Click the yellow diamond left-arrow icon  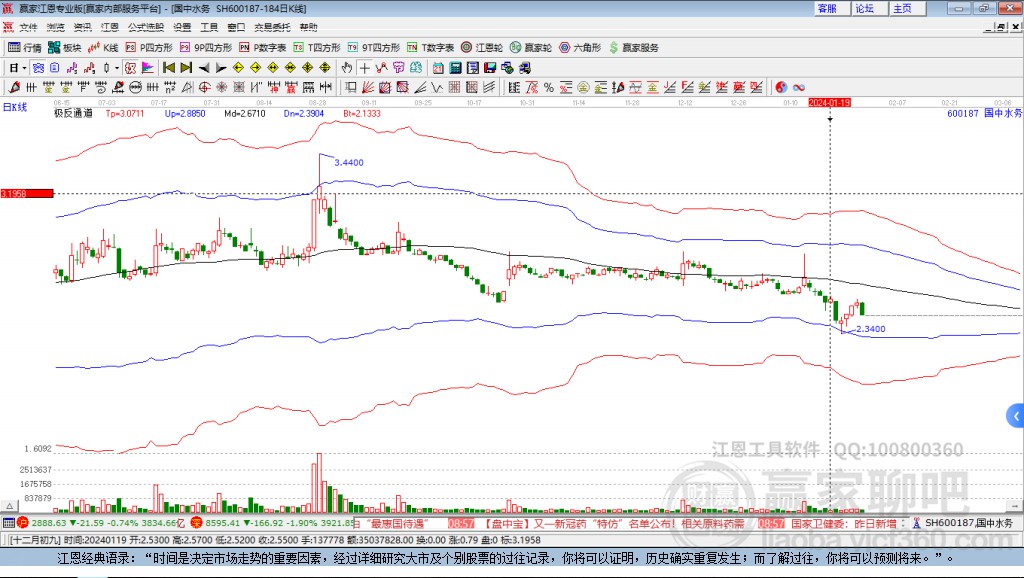click(238, 68)
